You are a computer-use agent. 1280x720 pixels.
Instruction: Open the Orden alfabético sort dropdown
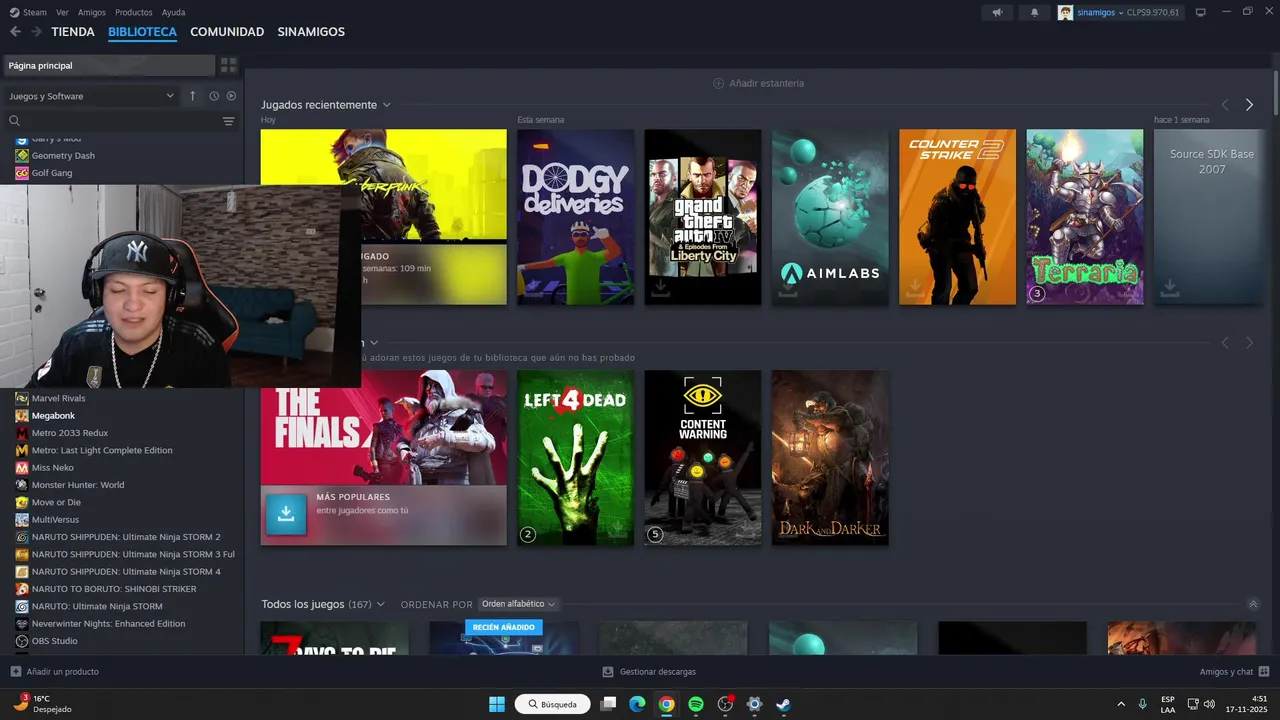518,604
